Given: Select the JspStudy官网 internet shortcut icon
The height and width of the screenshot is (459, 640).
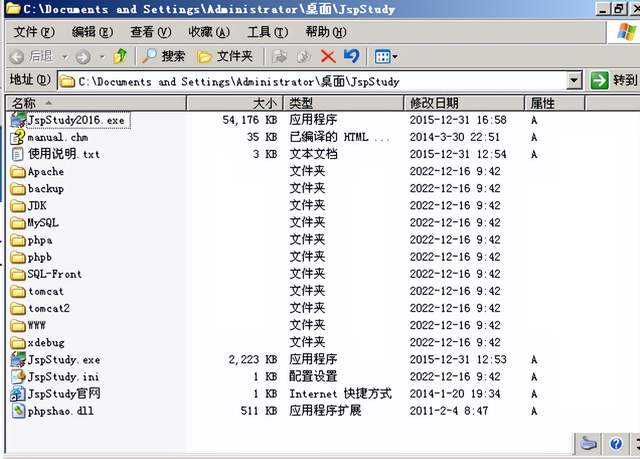Looking at the screenshot, I should click(18, 394).
